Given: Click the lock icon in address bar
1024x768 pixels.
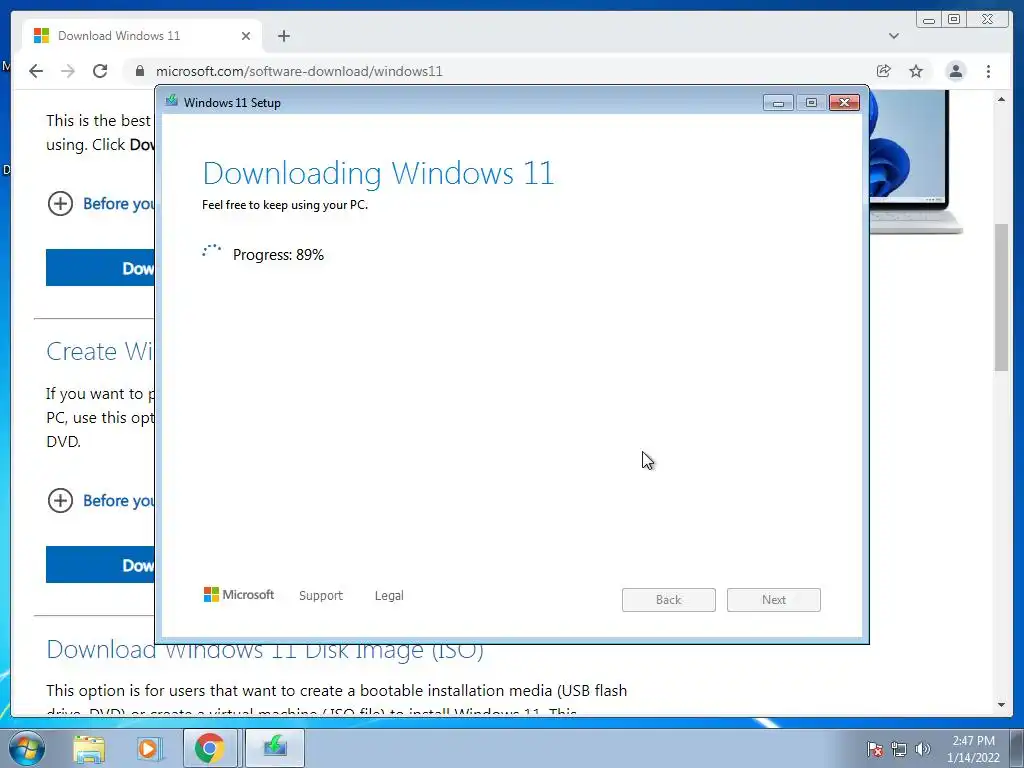Looking at the screenshot, I should [139, 71].
